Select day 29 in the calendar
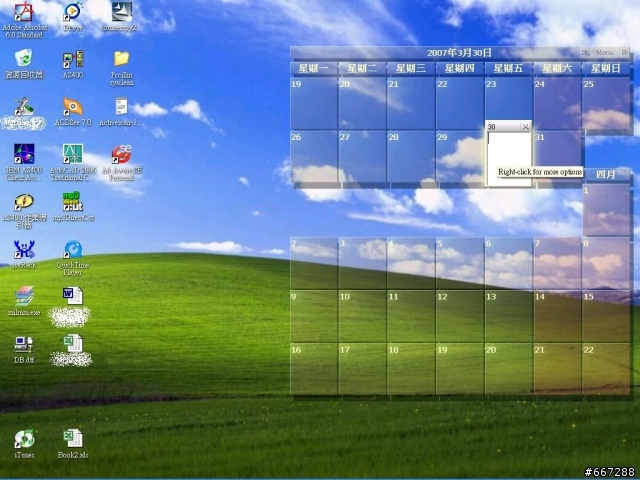The width and height of the screenshot is (640, 480). 460,156
